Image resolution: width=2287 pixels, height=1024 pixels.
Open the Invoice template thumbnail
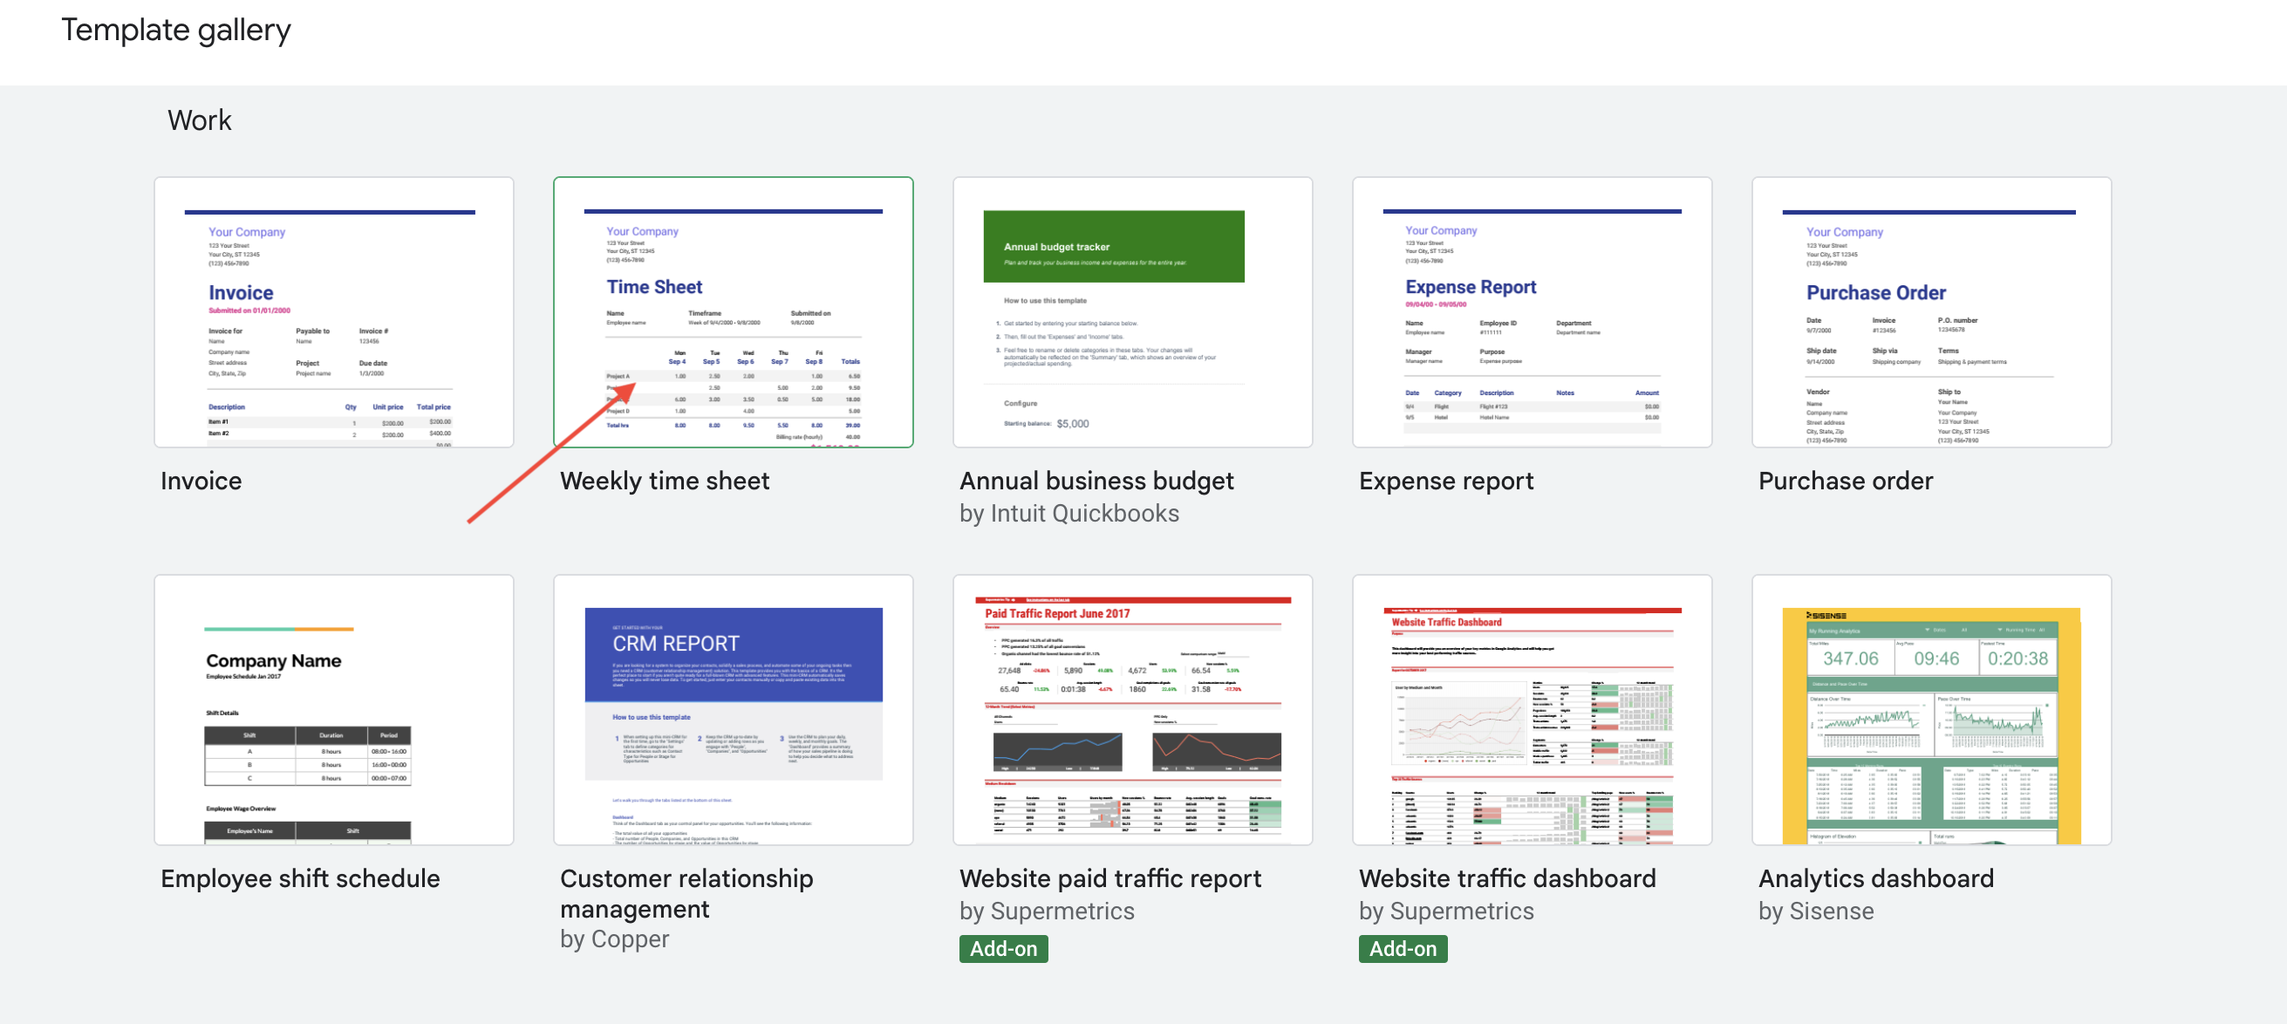pyautogui.click(x=334, y=312)
